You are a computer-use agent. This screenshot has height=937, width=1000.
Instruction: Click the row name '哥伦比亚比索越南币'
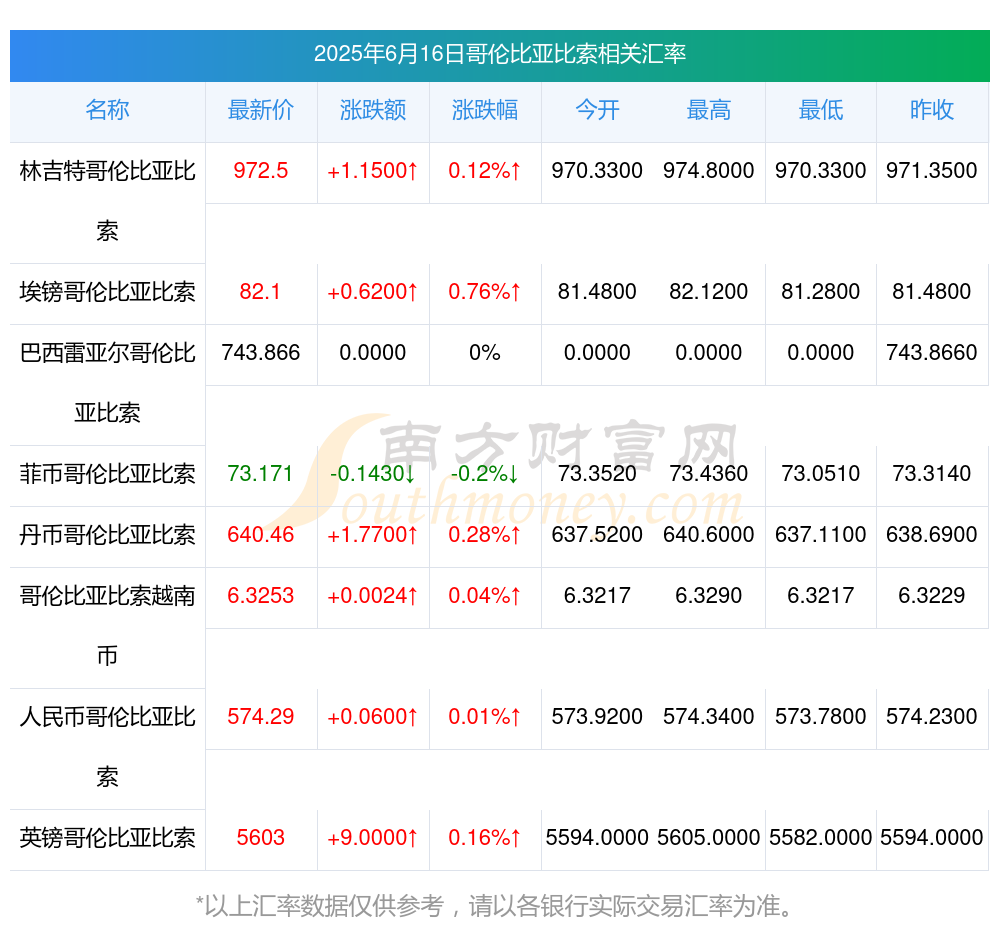[107, 626]
